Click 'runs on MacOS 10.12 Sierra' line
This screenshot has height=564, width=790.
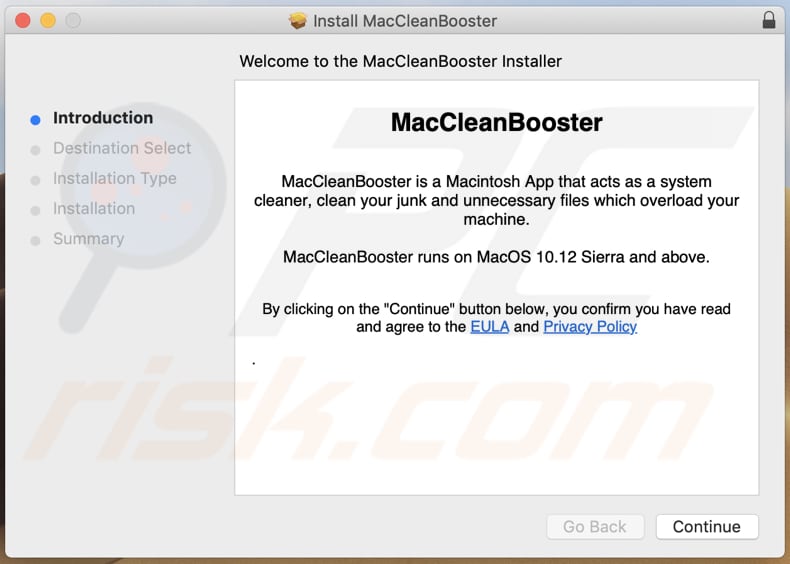pyautogui.click(x=496, y=257)
